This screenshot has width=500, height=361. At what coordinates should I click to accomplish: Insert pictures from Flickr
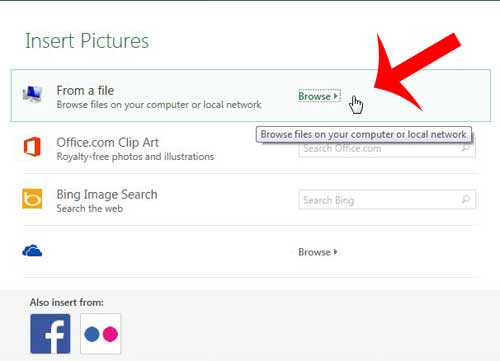[101, 334]
